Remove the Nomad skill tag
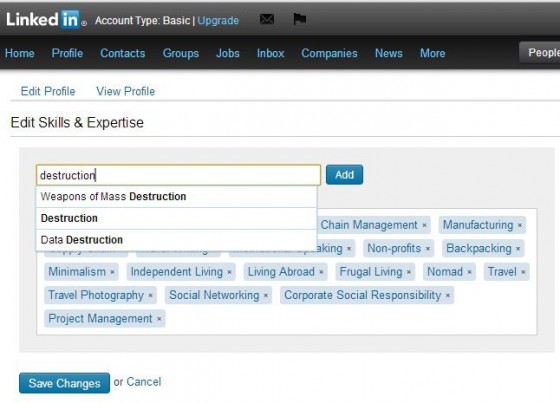Screen dimensions: 560x403 [x=469, y=272]
